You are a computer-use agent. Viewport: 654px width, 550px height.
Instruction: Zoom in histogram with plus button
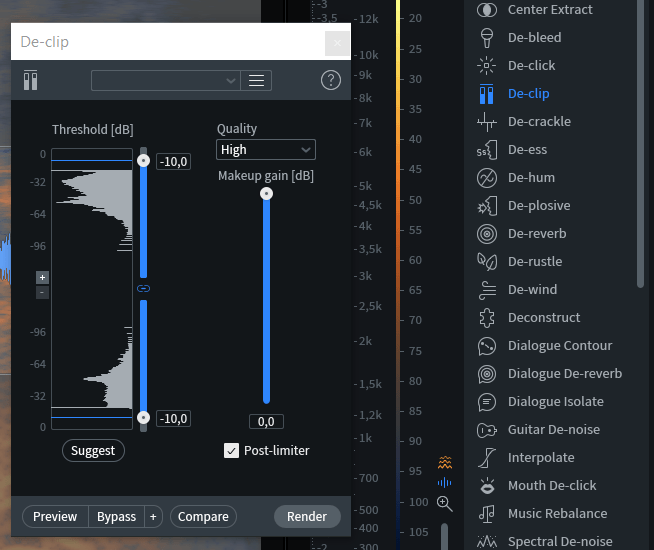tap(42, 277)
